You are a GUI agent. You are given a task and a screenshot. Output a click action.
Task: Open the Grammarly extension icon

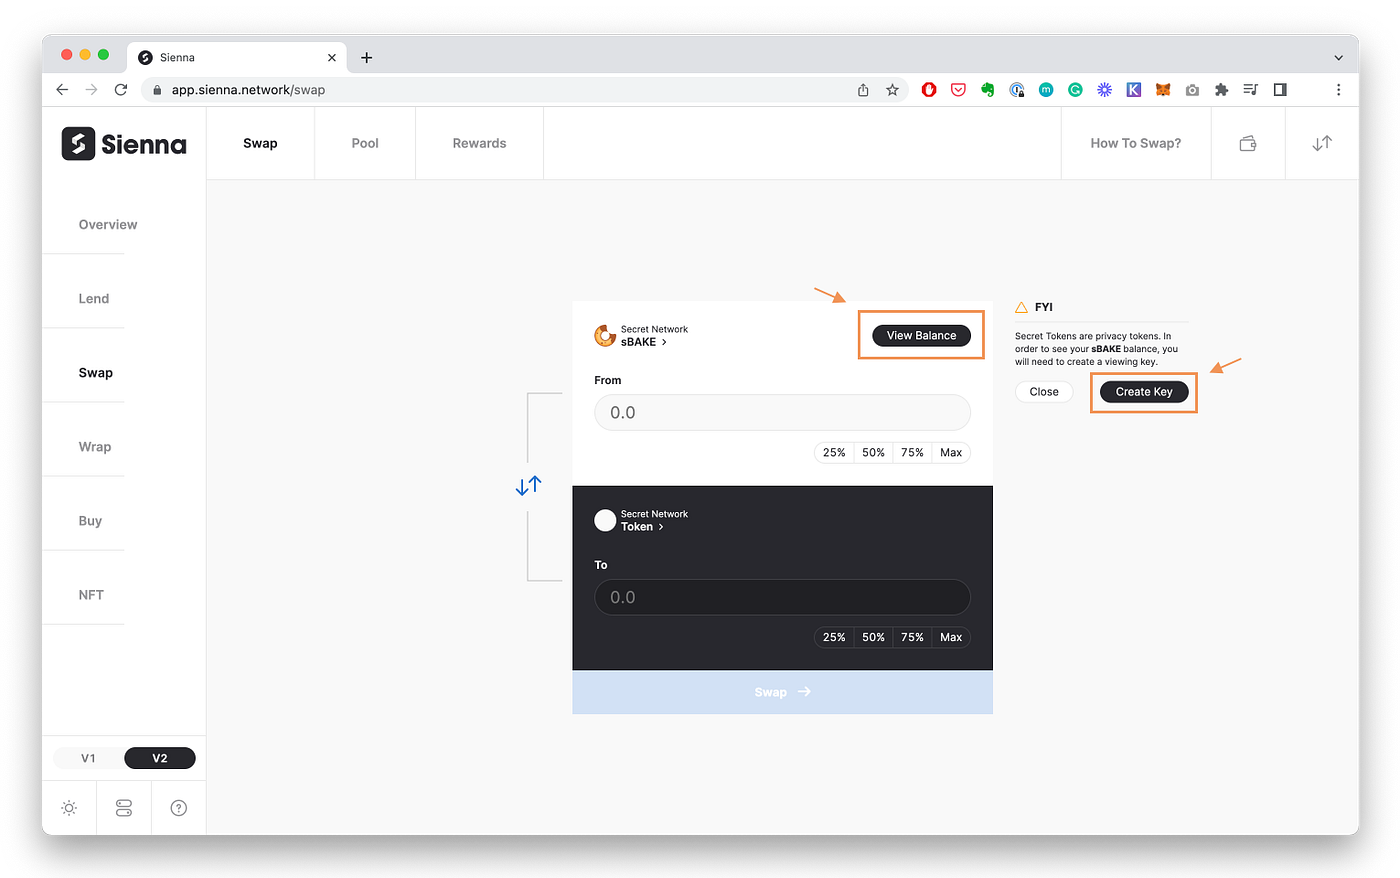(1075, 89)
